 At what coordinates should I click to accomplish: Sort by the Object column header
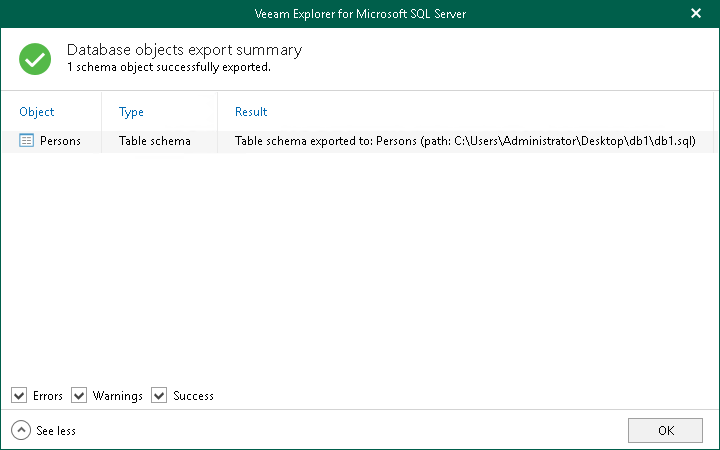tap(37, 112)
